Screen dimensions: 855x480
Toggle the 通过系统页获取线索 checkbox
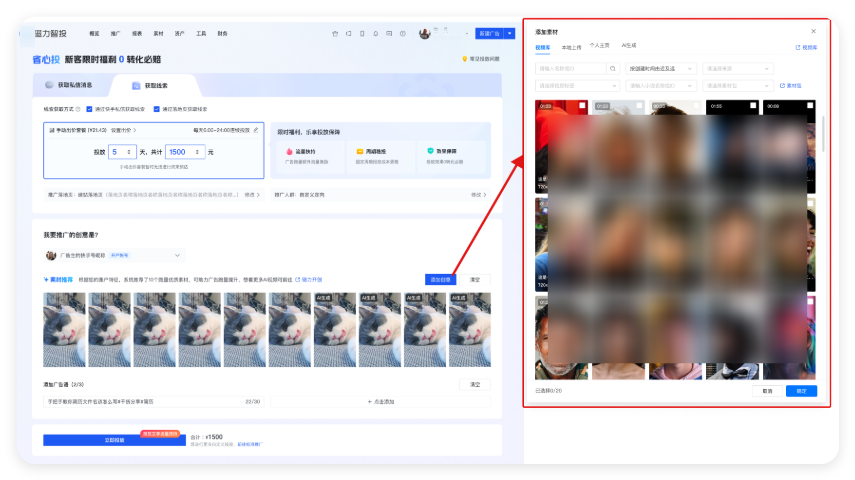click(156, 108)
